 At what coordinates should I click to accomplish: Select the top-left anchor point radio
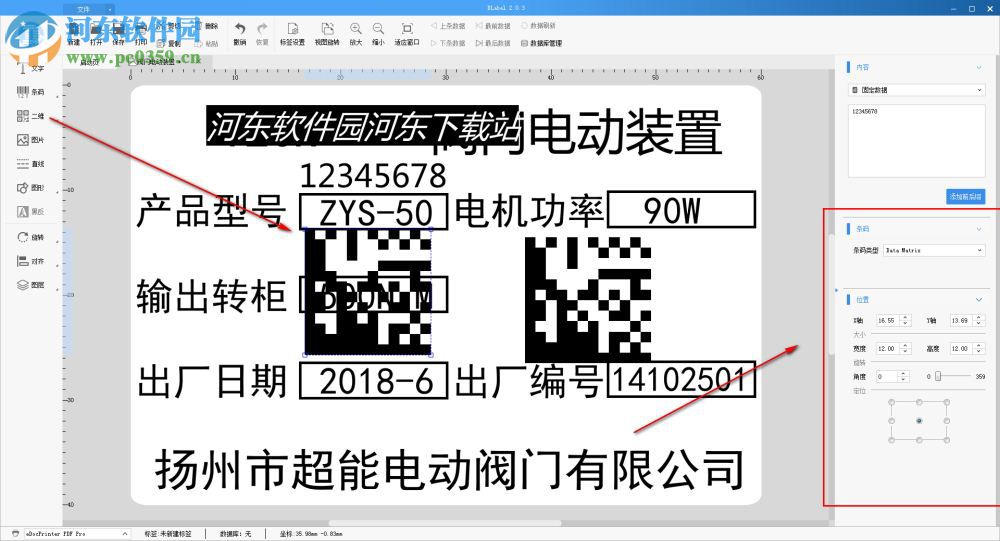[892, 402]
